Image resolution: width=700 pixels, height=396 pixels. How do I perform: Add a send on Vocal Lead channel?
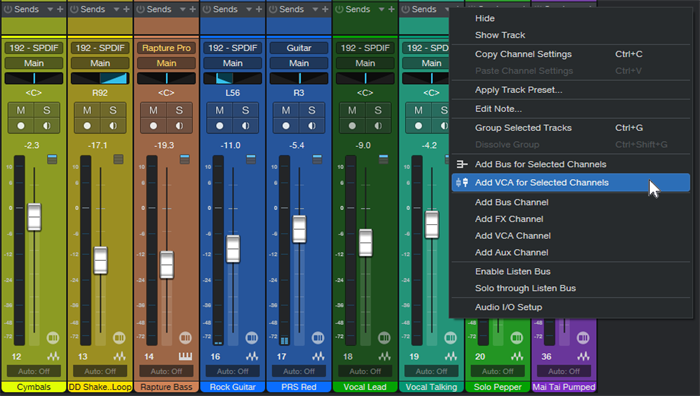click(392, 9)
